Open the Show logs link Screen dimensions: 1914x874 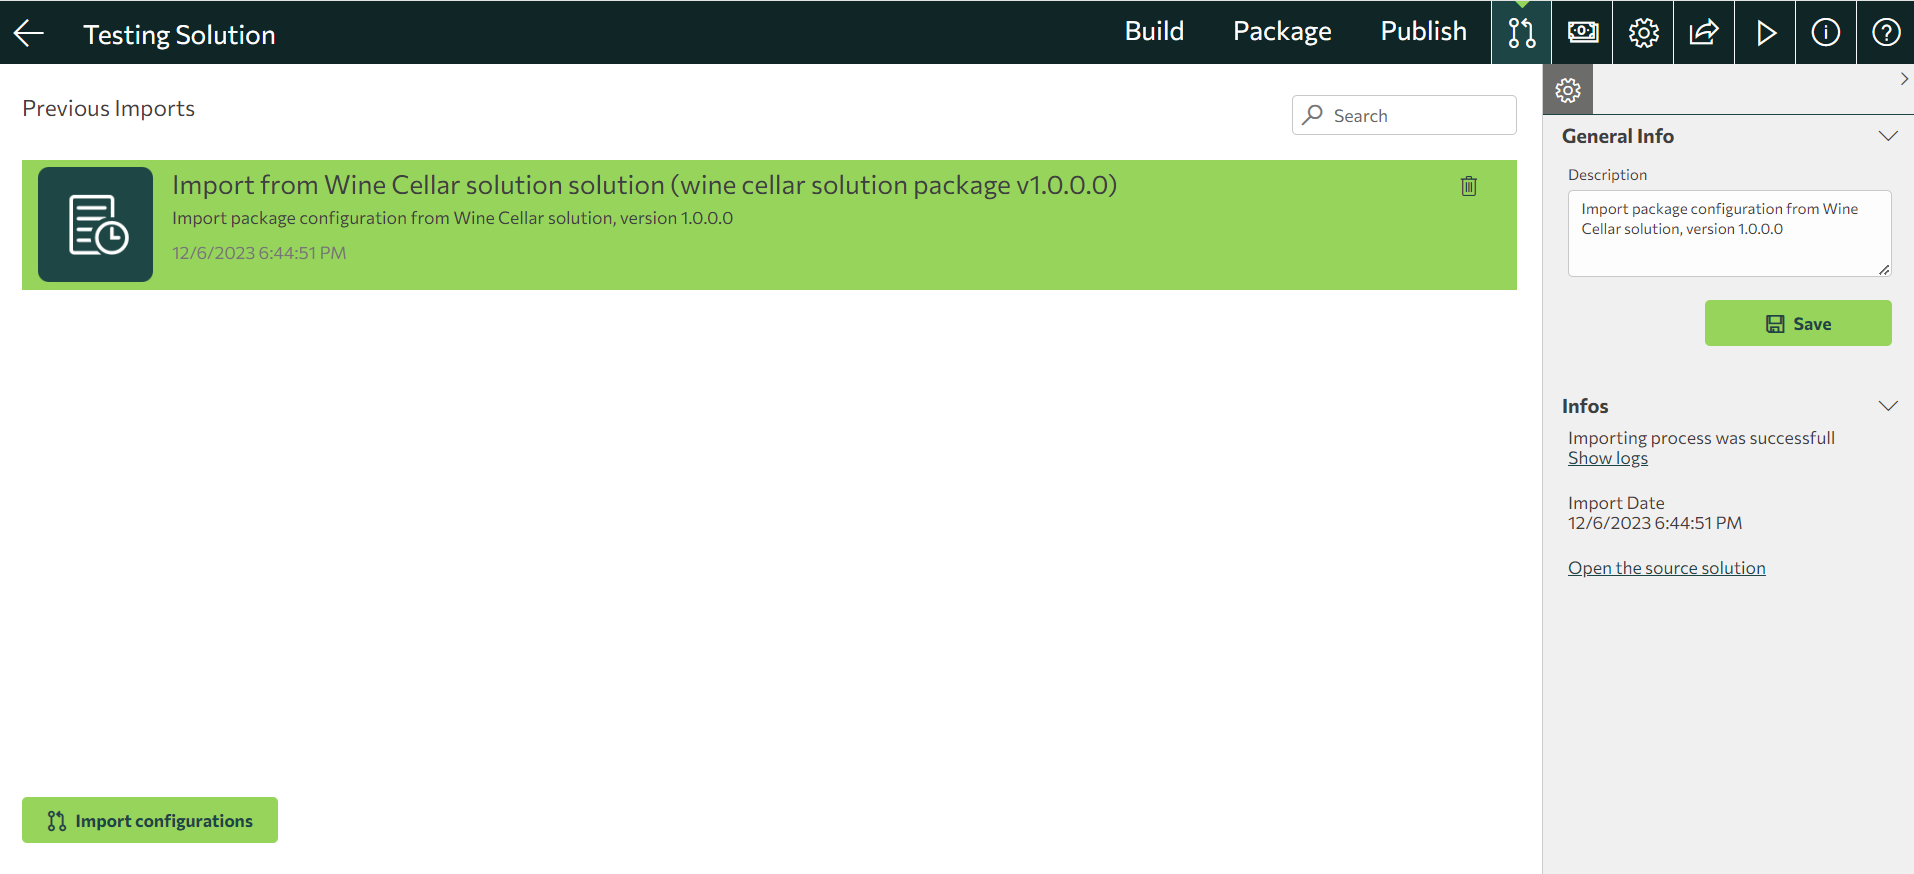click(1607, 458)
